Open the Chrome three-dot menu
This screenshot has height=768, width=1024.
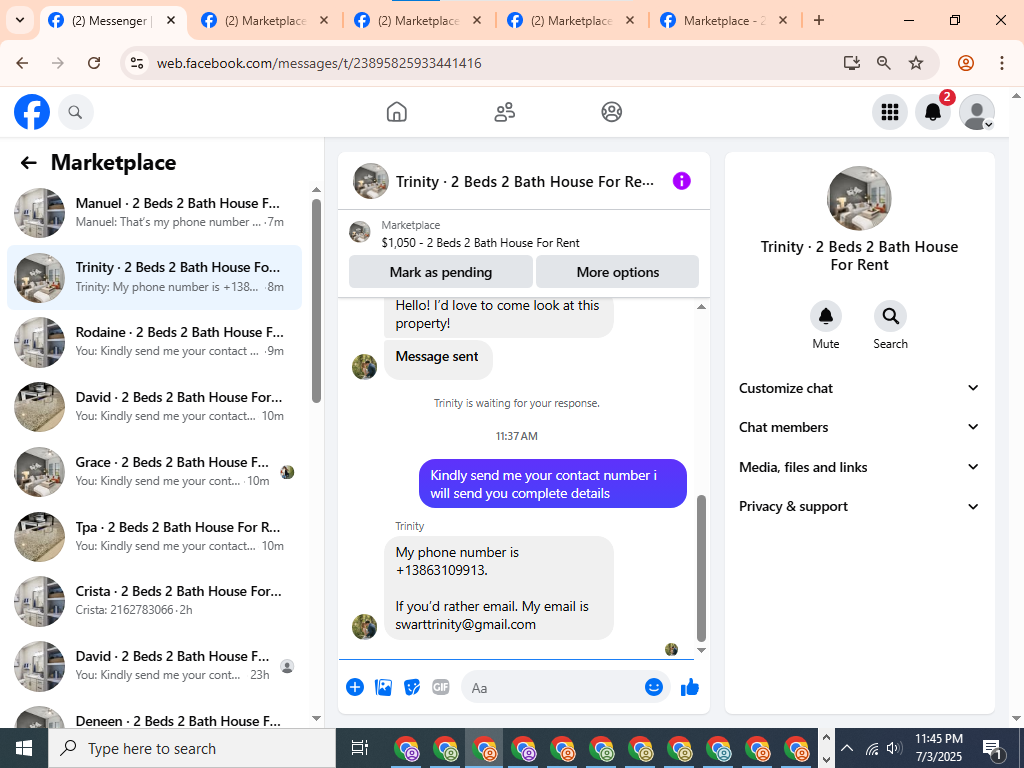(1001, 63)
